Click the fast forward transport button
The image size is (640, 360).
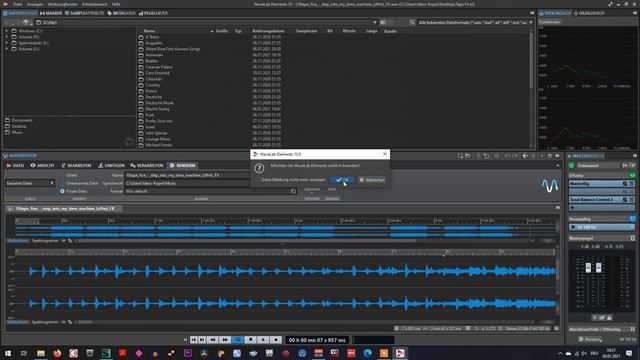(x=225, y=340)
